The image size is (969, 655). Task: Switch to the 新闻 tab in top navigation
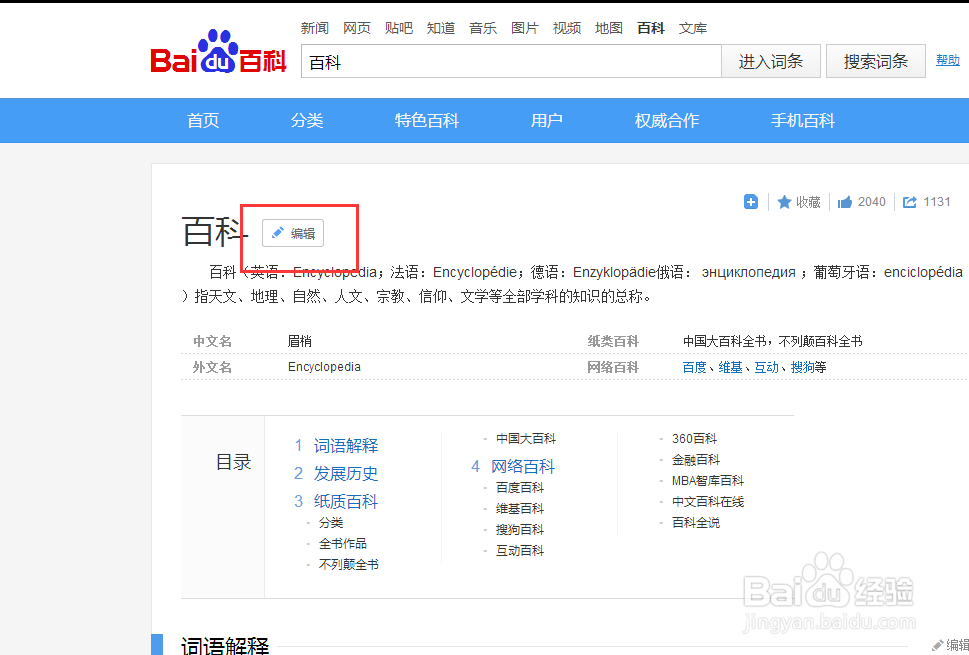pos(314,27)
